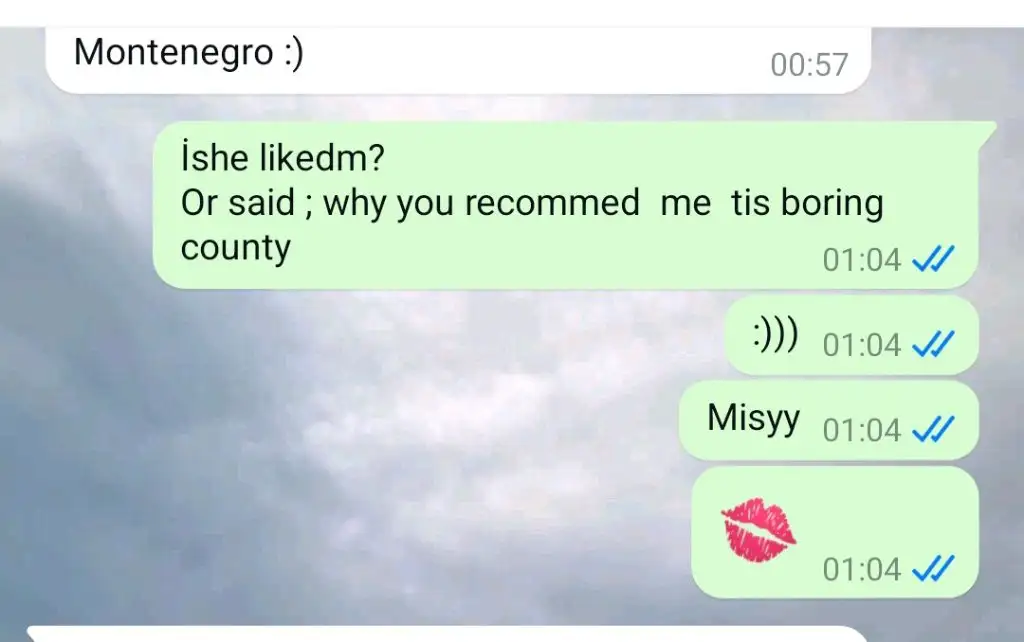Viewport: 1024px width, 642px height.
Task: Tap the 01:04 timestamp under the kiss emoji
Action: [x=862, y=570]
